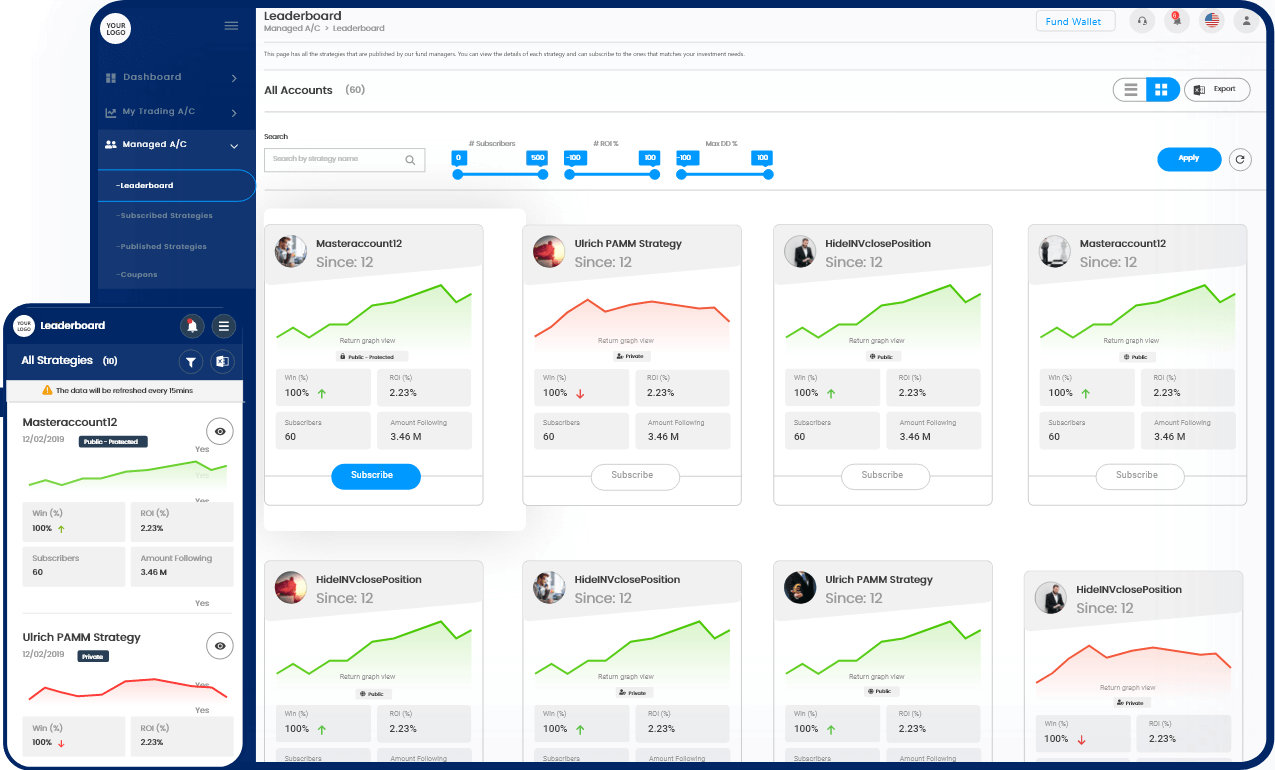Click the ROI % maximum slider handle

pos(655,174)
